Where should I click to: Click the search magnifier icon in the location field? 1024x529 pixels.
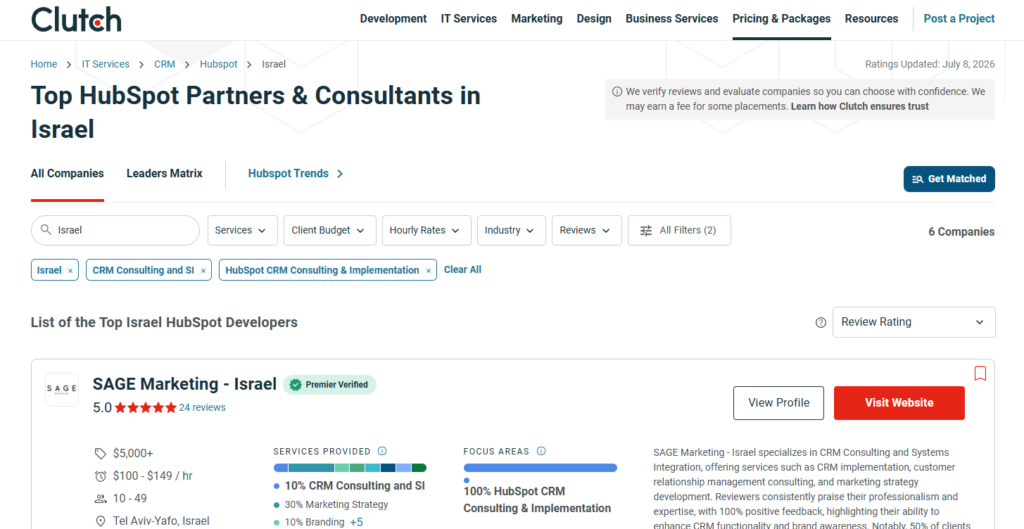[45, 230]
